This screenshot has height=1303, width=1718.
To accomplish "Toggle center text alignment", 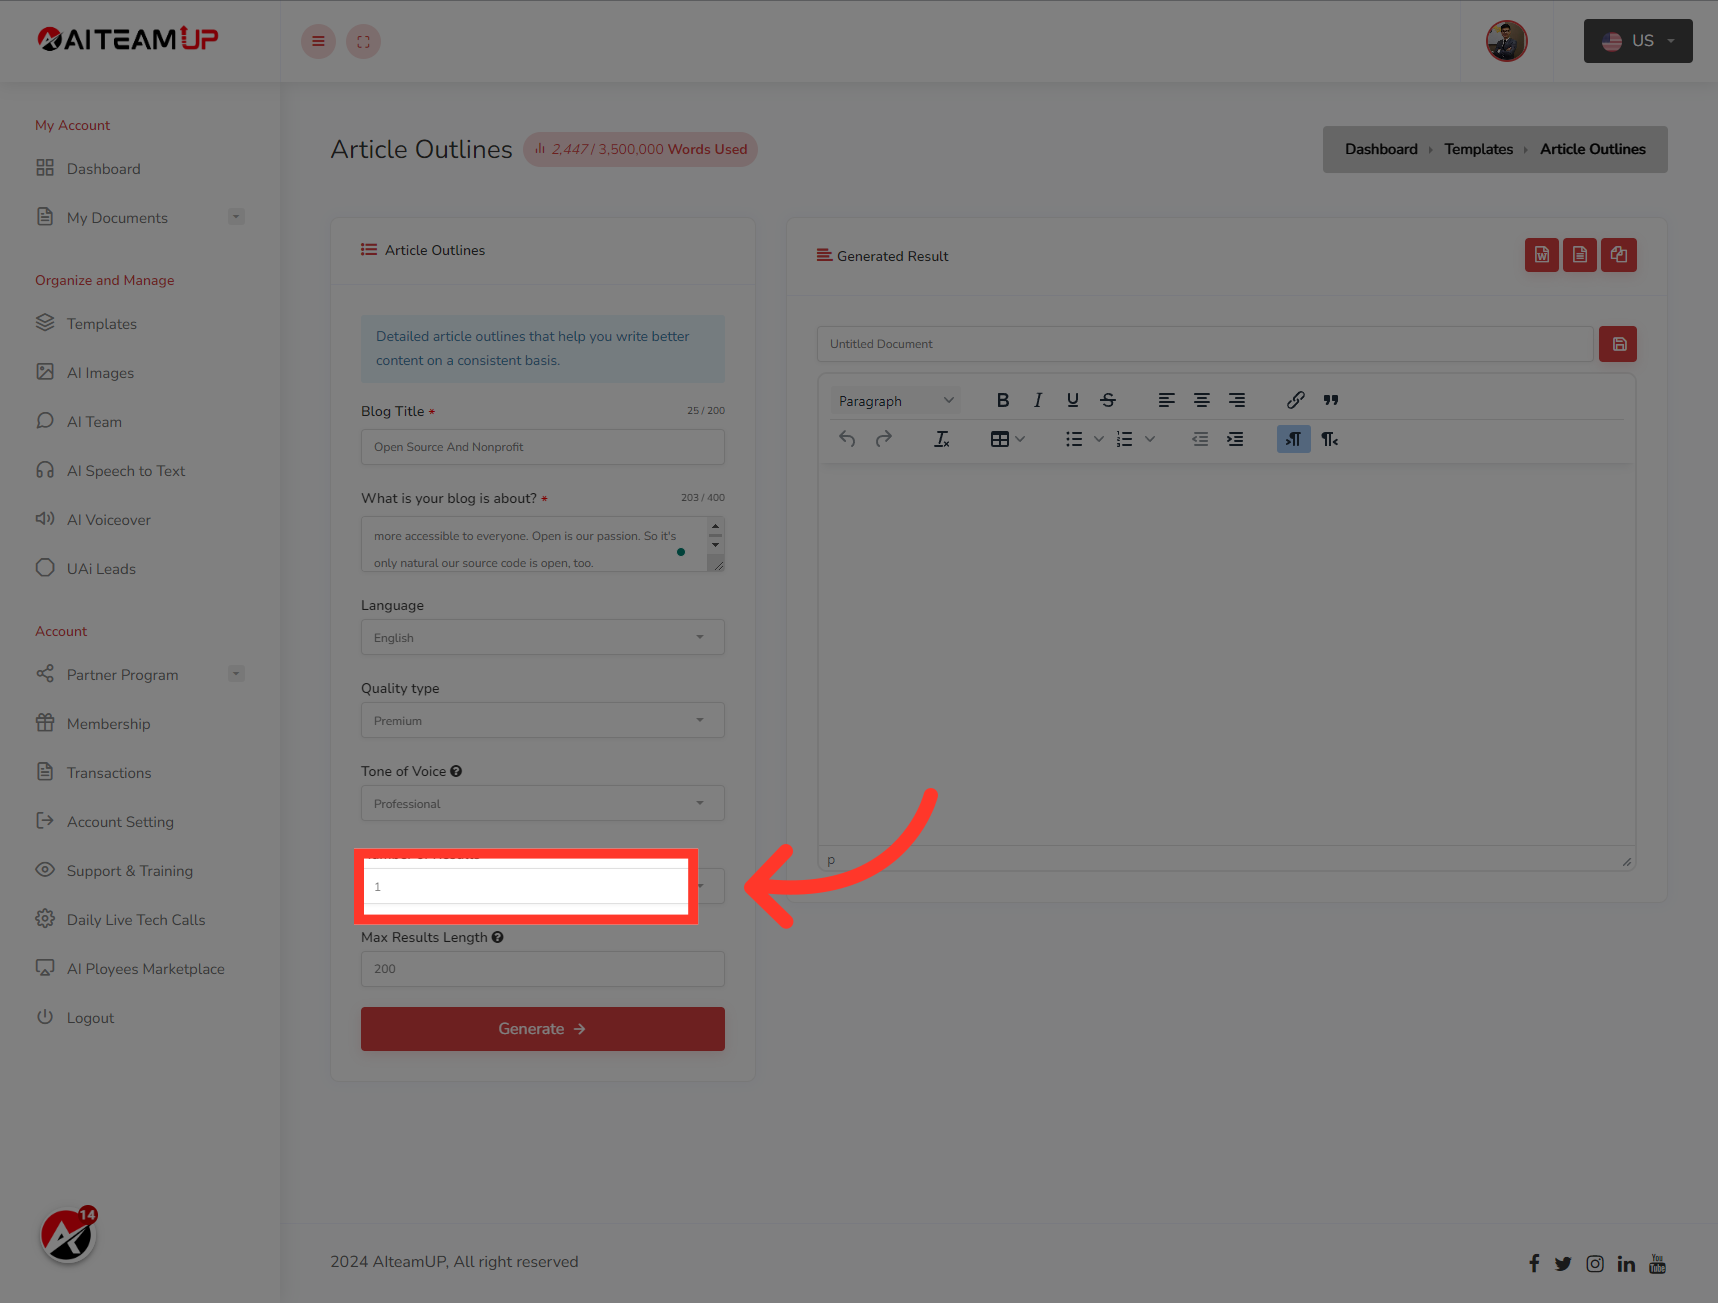I will coord(1201,400).
